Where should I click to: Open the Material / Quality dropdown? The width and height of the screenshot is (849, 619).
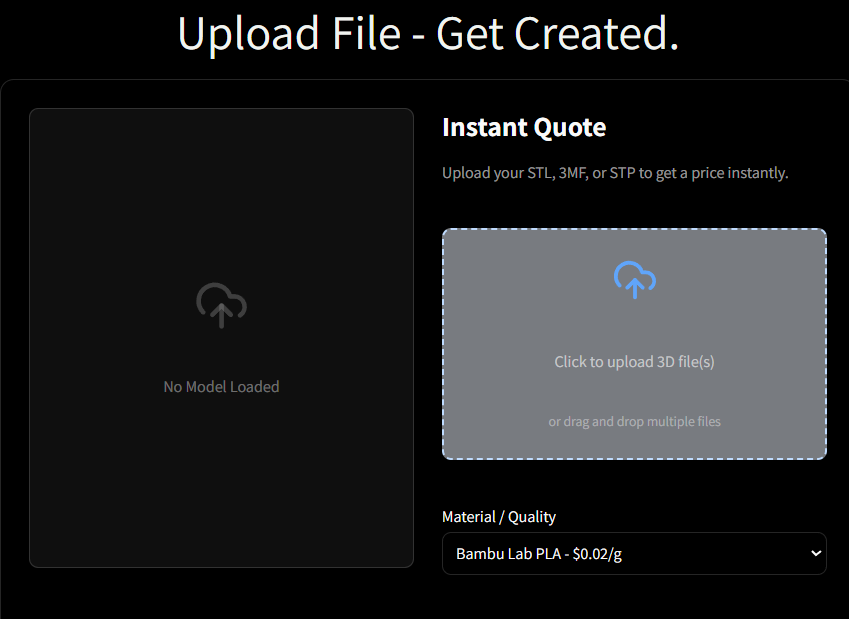(634, 553)
